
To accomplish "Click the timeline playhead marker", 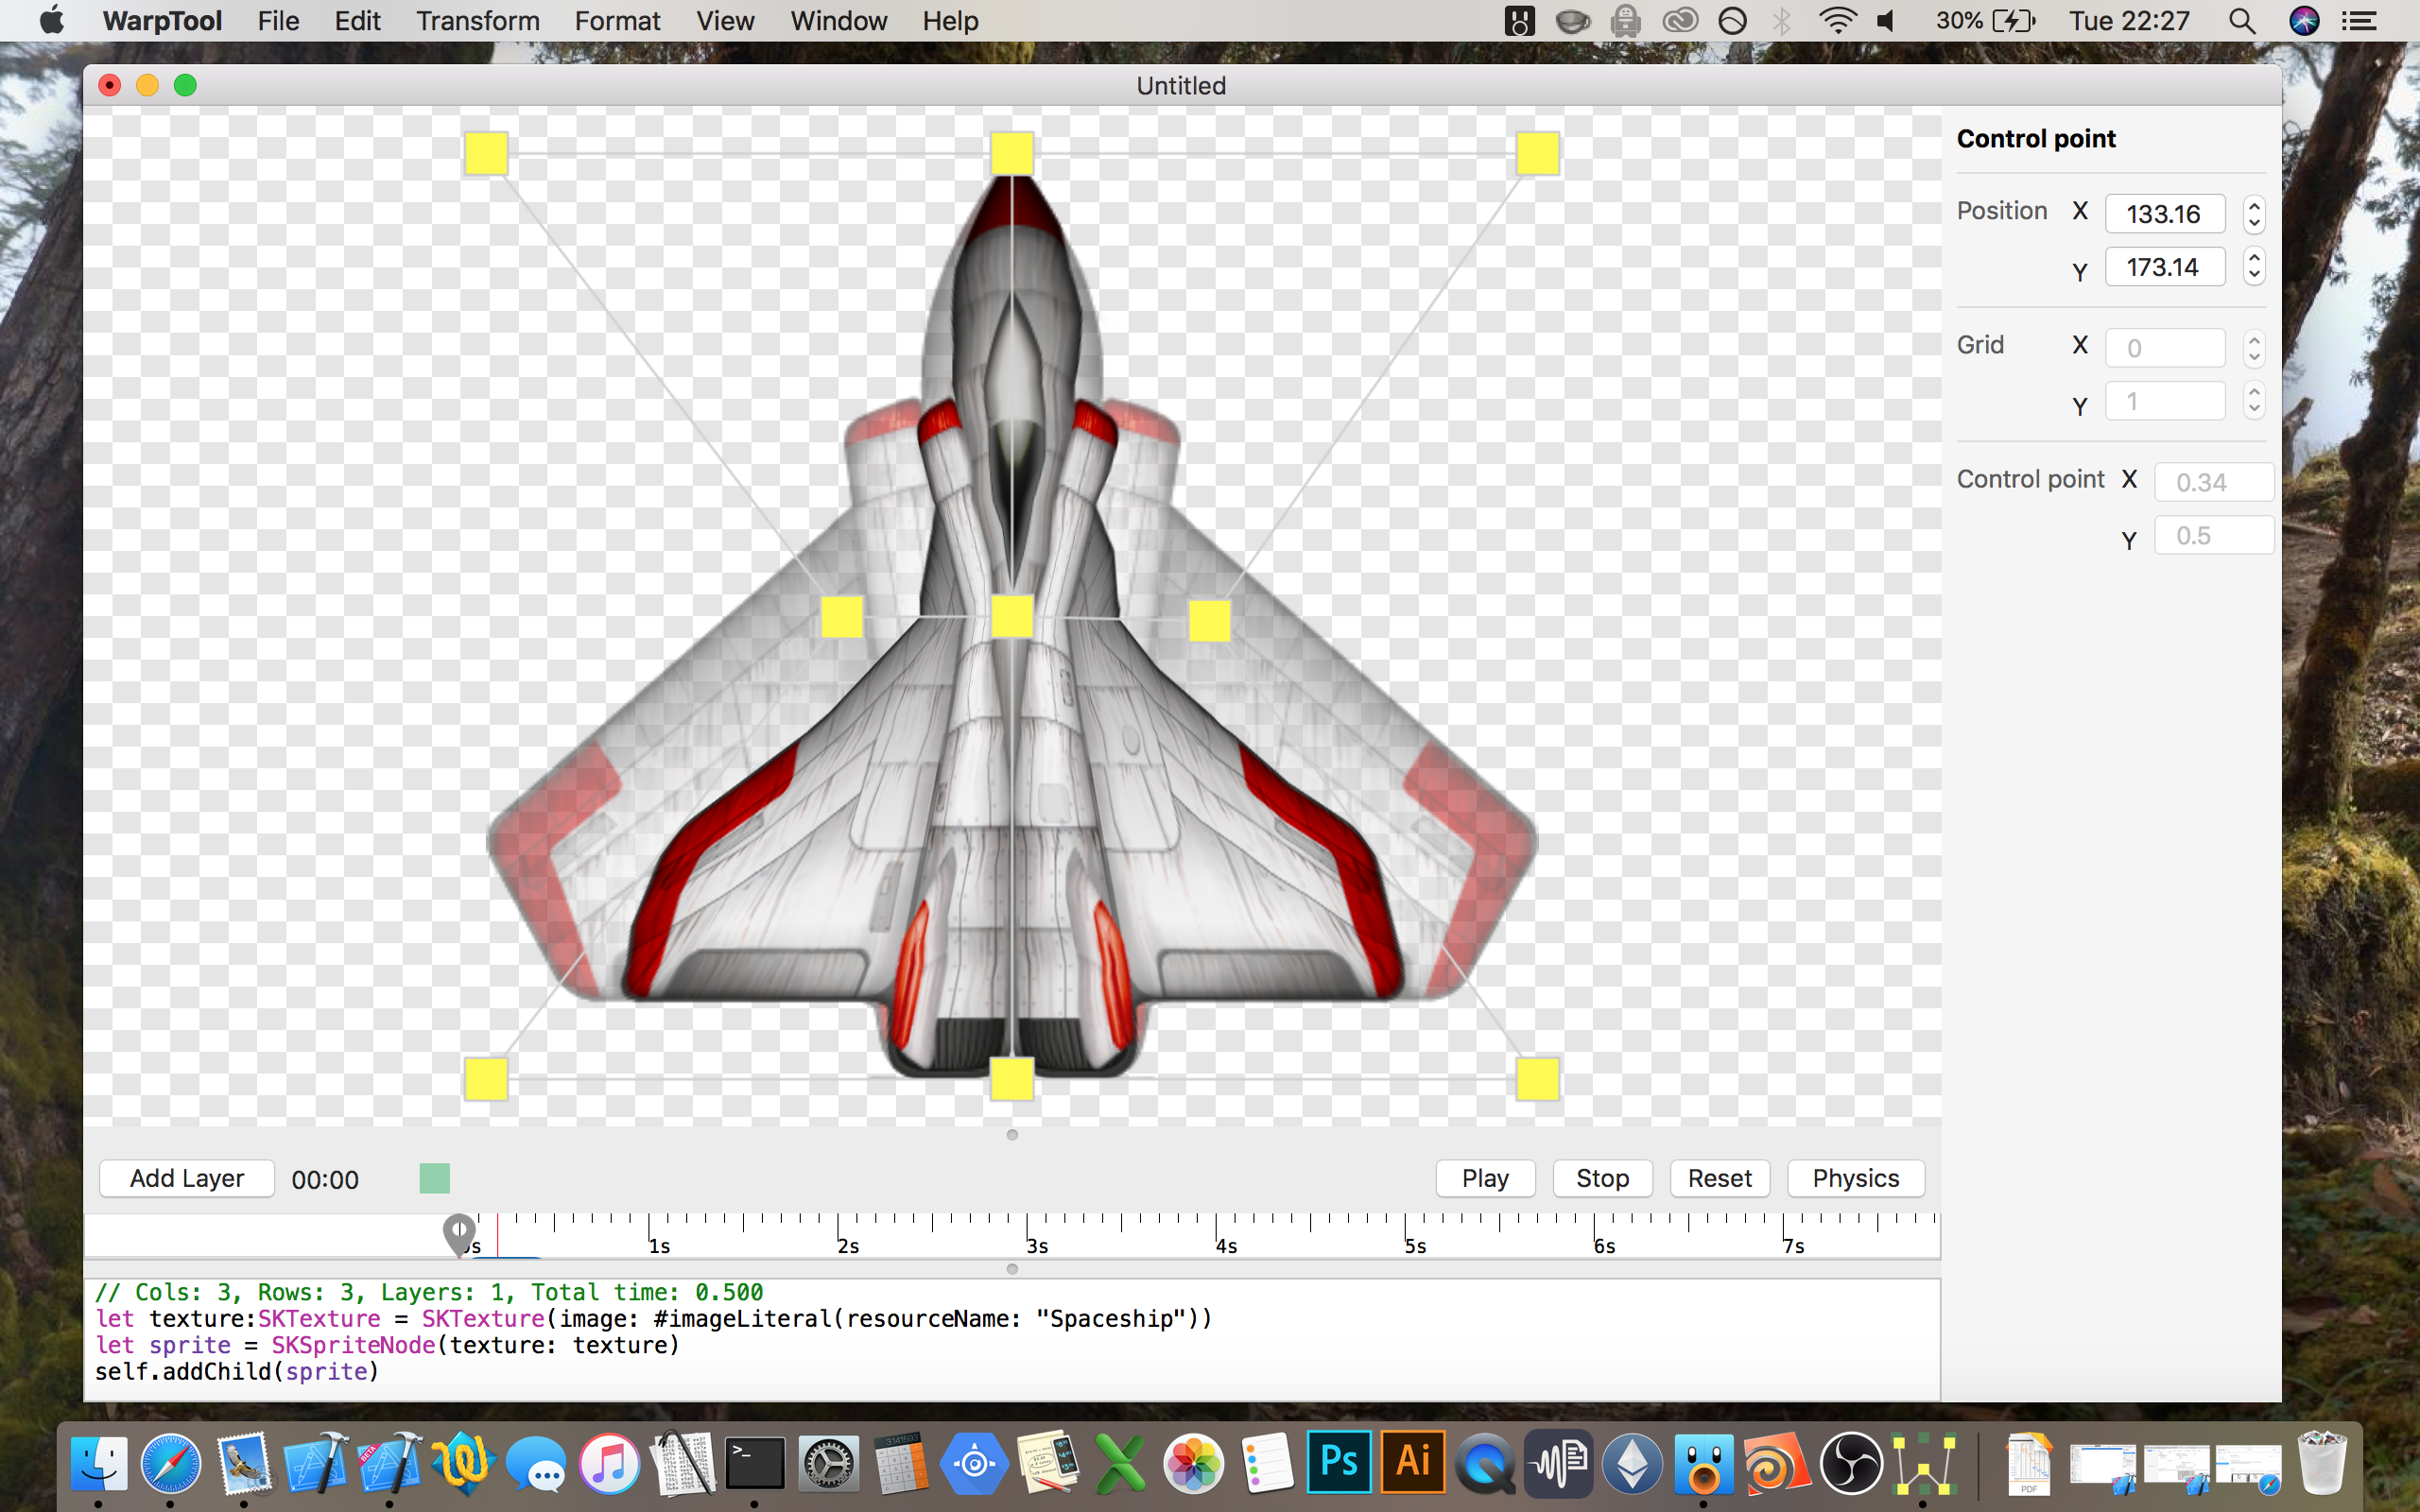I will point(459,1232).
